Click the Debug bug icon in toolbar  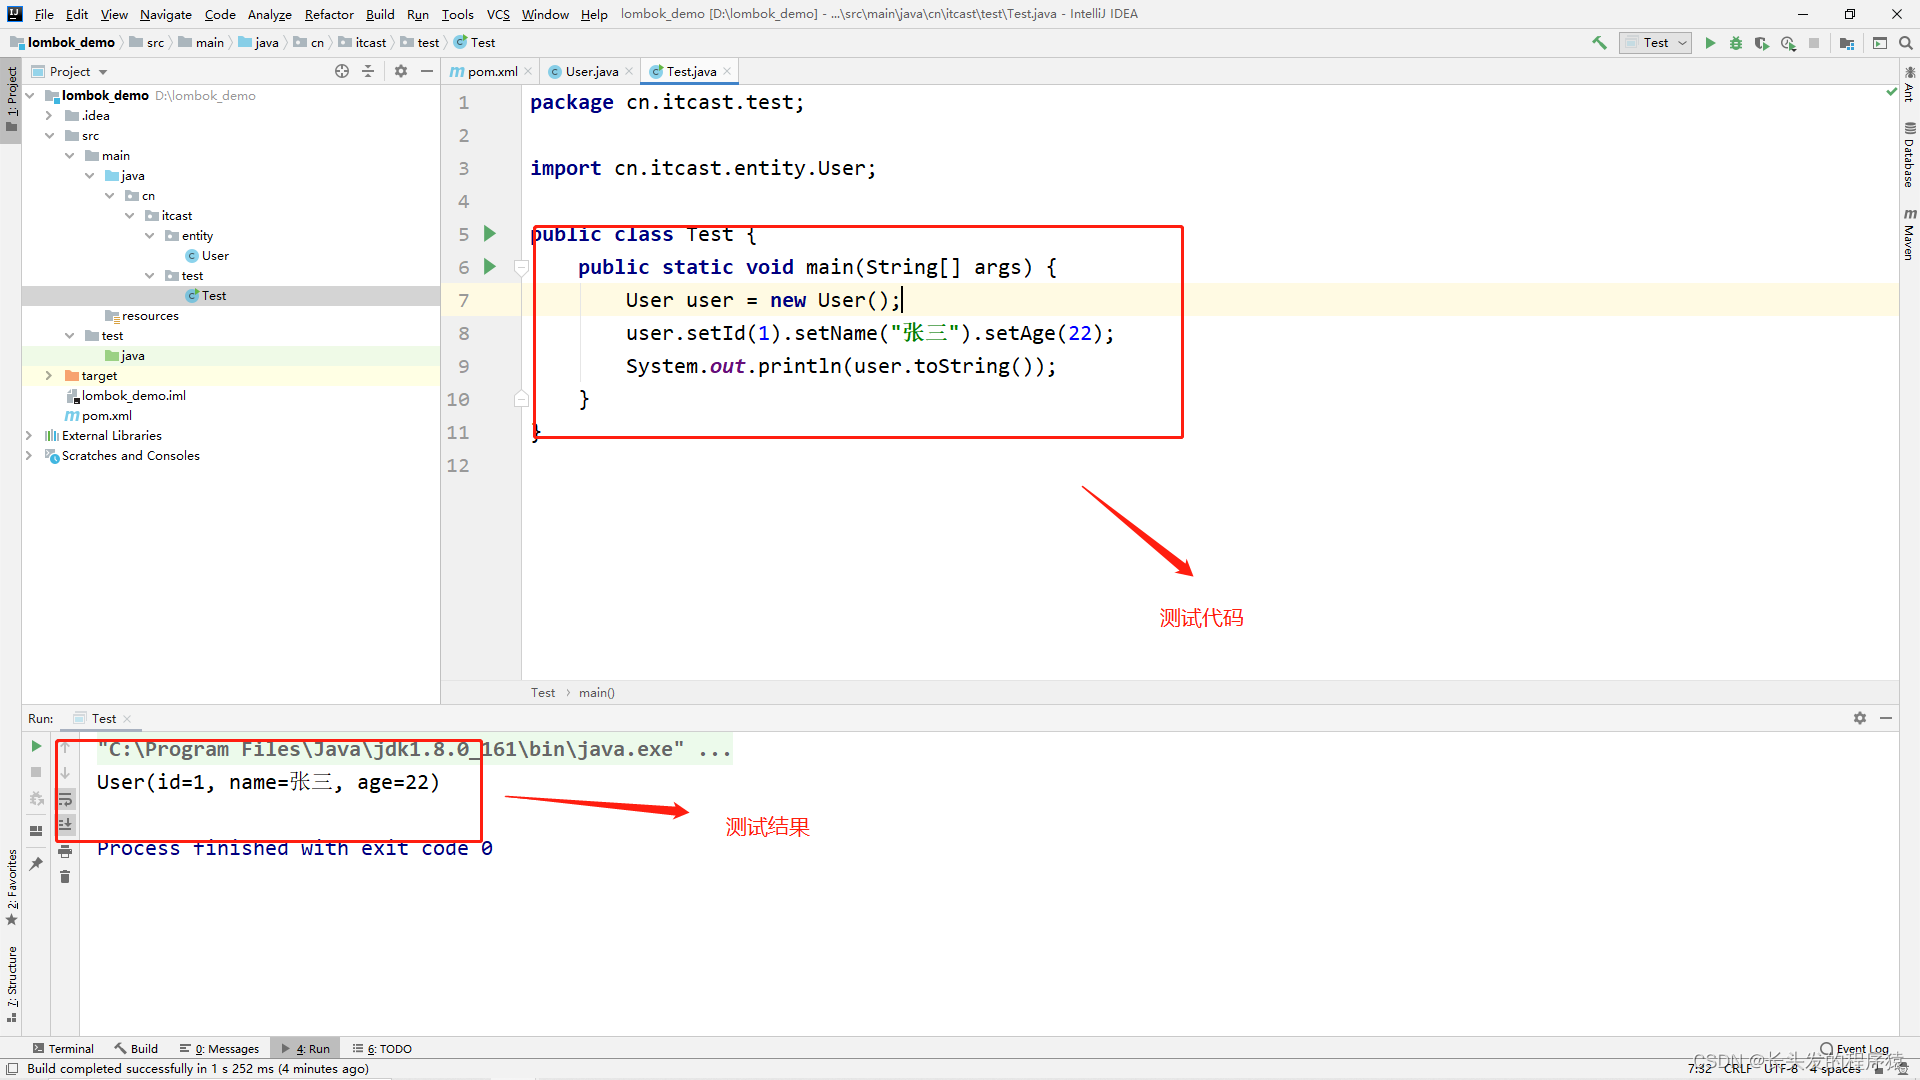(1736, 43)
